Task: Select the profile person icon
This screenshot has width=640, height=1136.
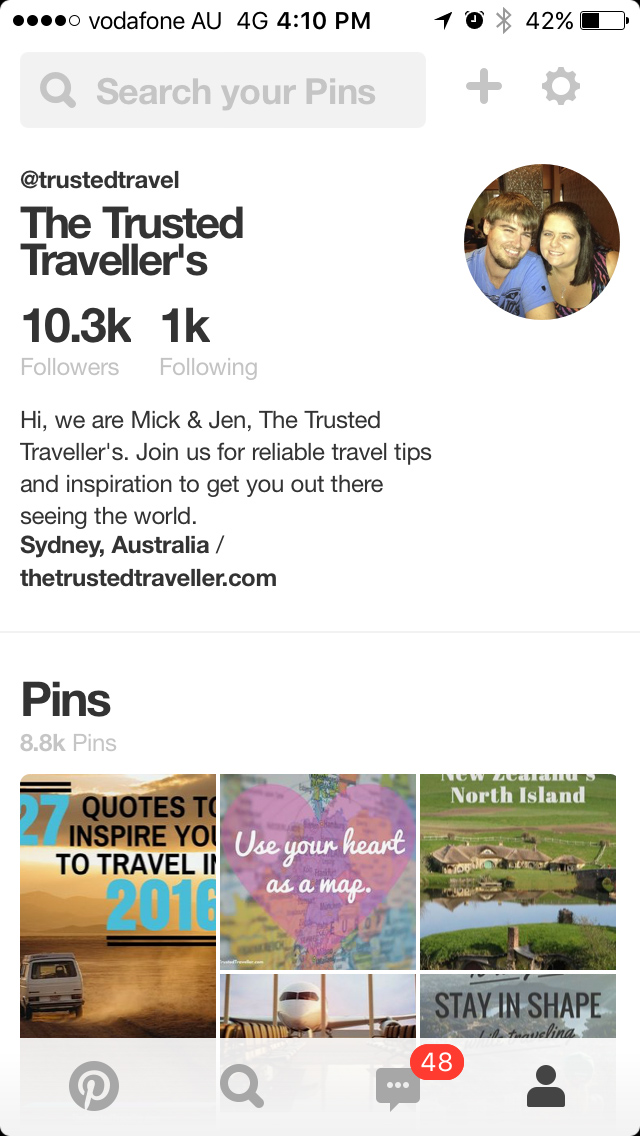Action: 546,1086
